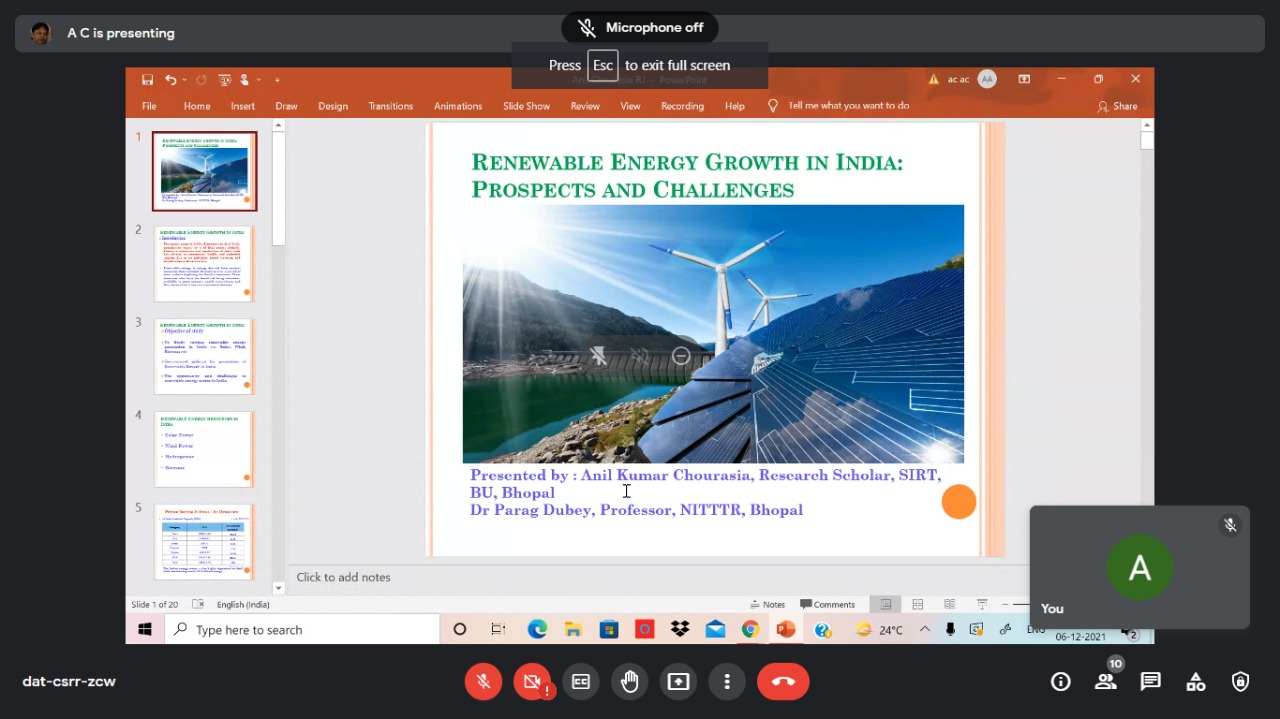
Task: Open meeting details info icon
Action: pos(1061,682)
